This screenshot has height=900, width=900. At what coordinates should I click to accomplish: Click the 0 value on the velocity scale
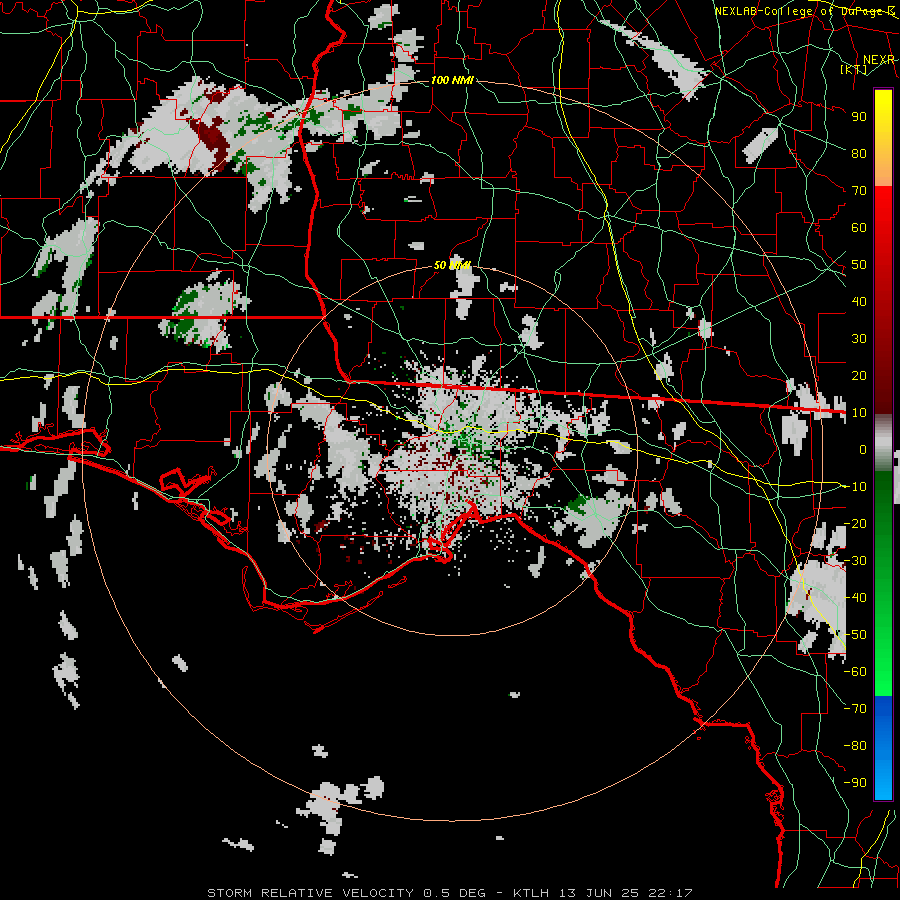[x=863, y=449]
